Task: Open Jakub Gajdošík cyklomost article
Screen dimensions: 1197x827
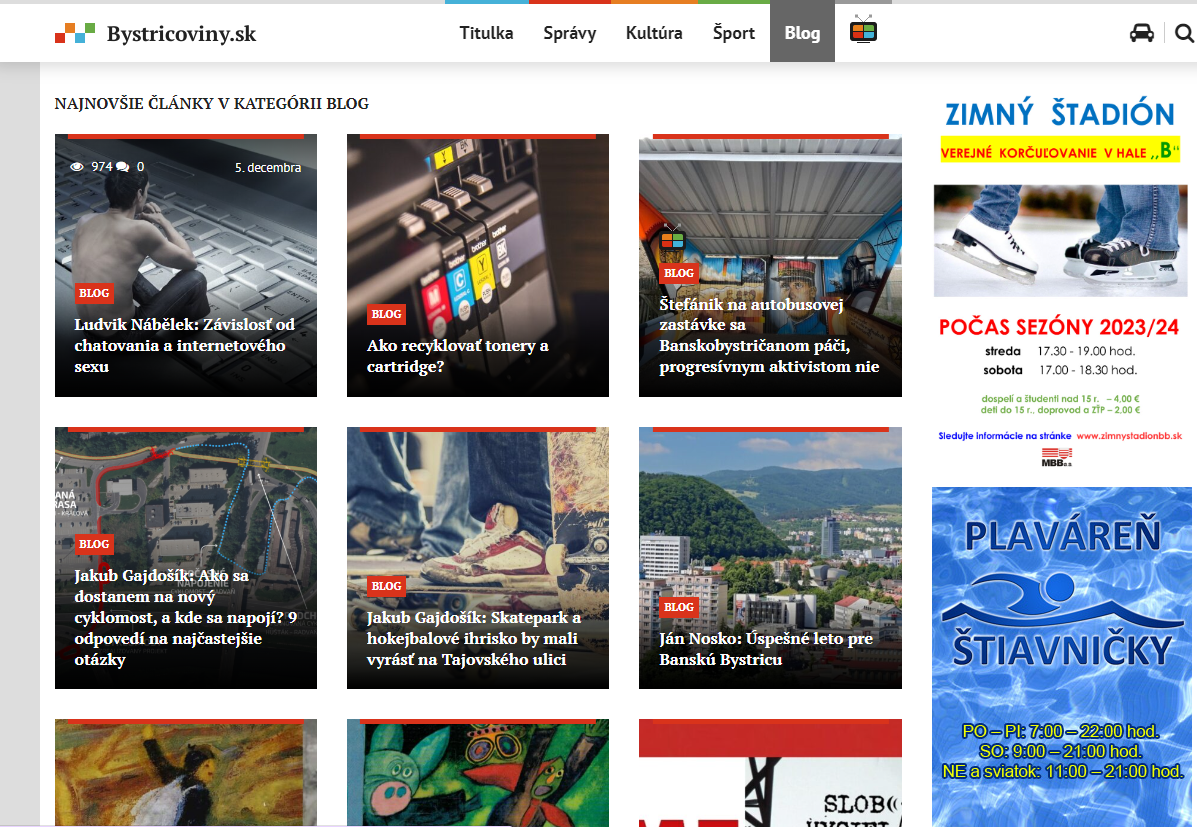Action: 185,617
